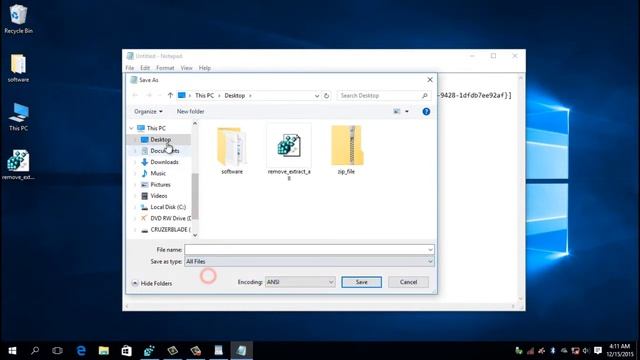This screenshot has width=640, height=360.
Task: Select Pictures in the navigation tree
Action: coord(160,184)
